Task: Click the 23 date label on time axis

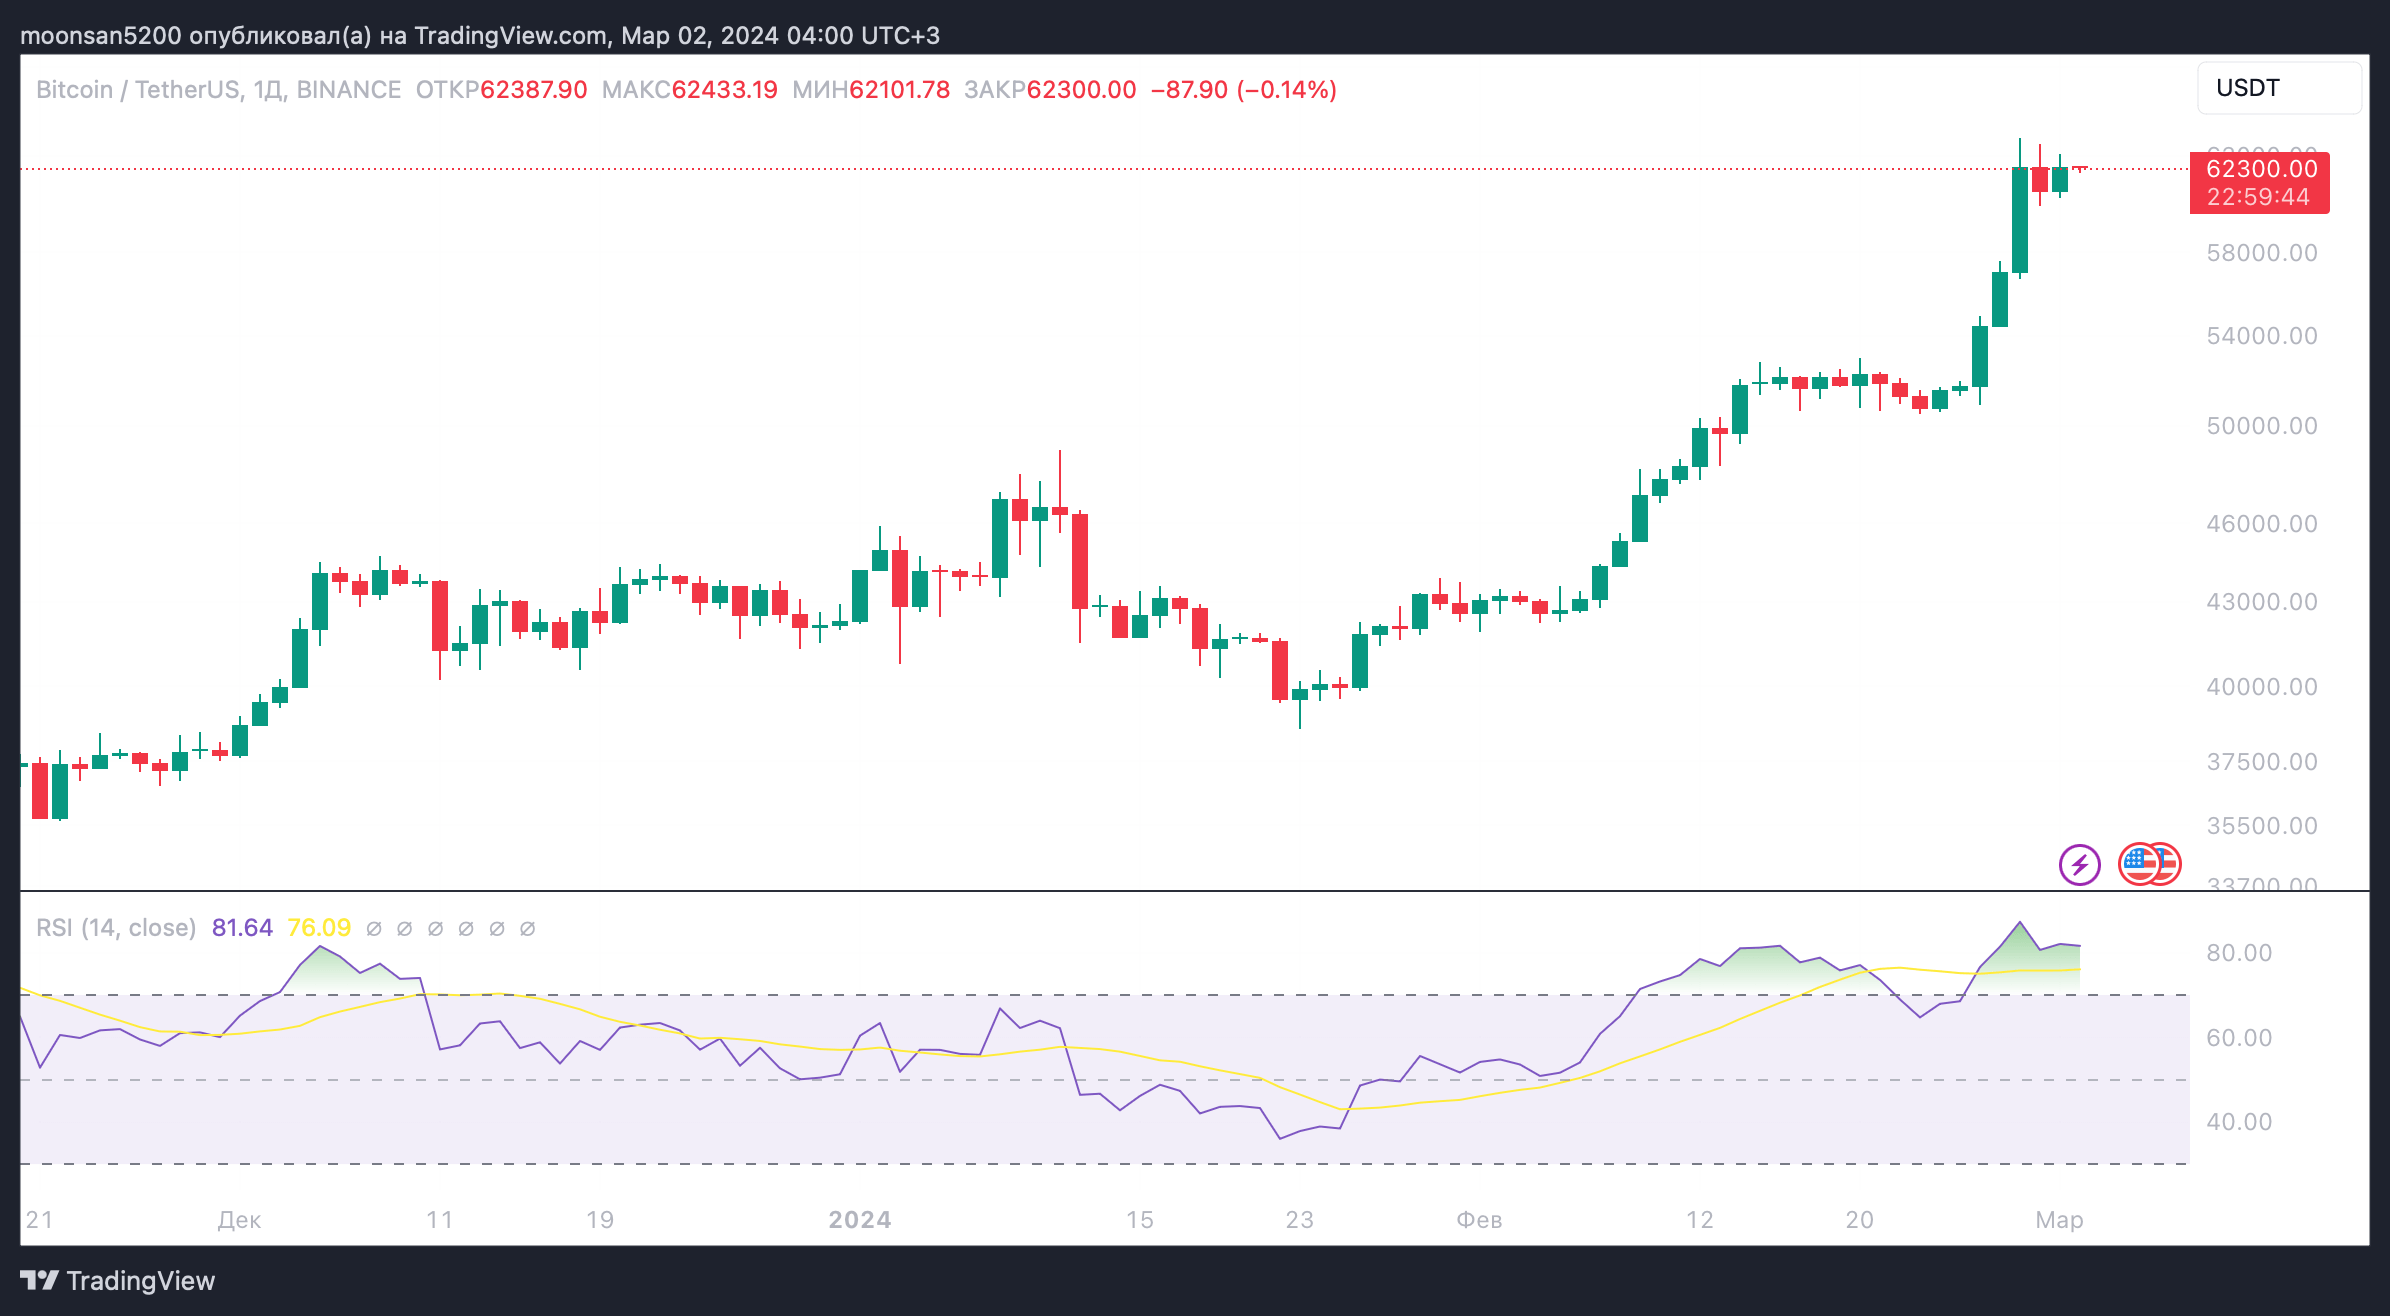Action: (x=1300, y=1220)
